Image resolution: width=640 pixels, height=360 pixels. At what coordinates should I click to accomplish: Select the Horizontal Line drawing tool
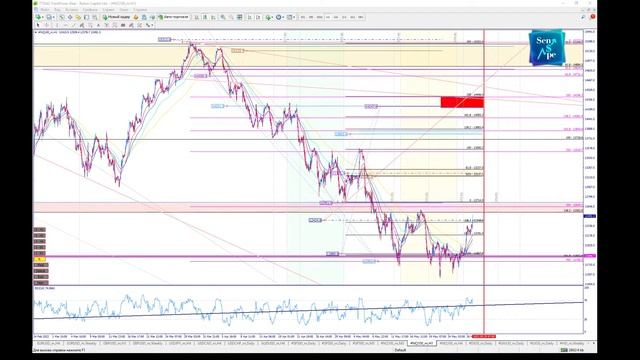point(65,25)
